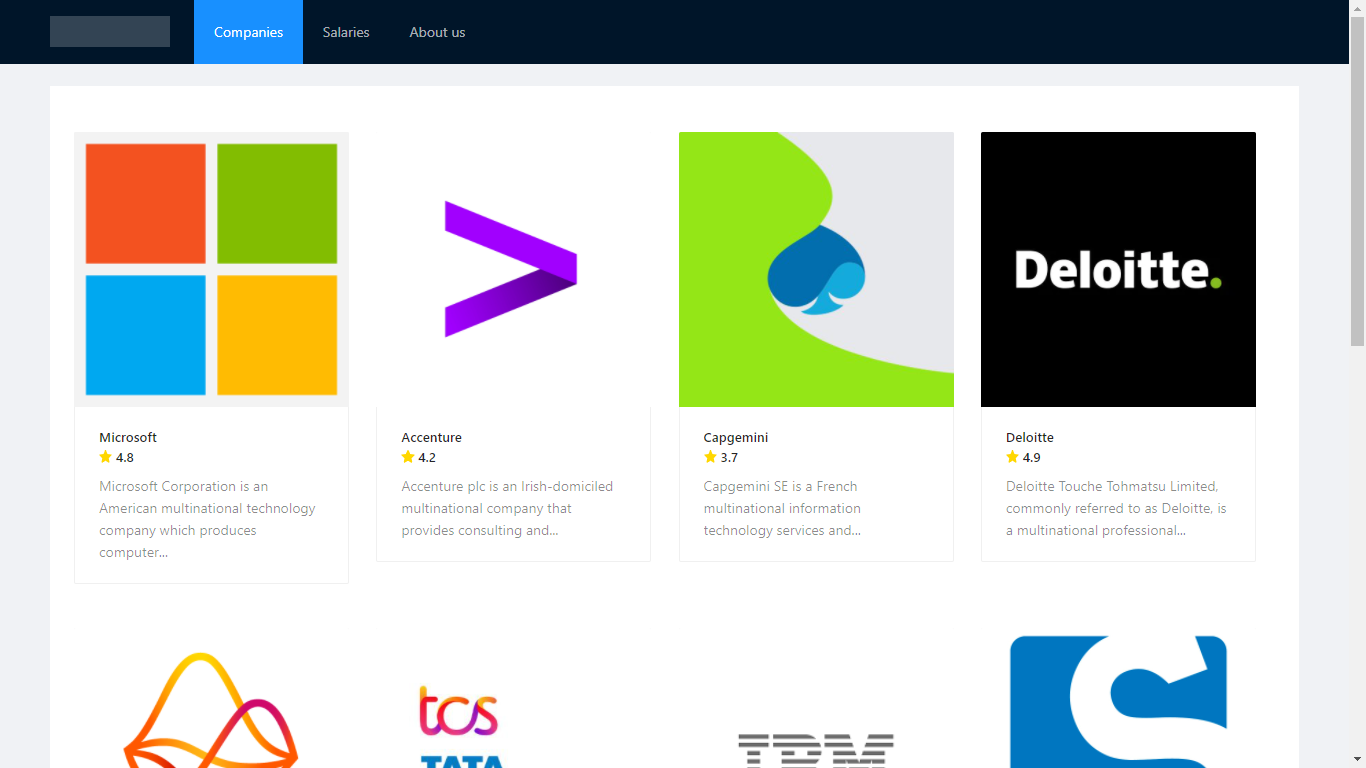Select the 4.2 rating value under Accenture
This screenshot has width=1366, height=768.
427,458
